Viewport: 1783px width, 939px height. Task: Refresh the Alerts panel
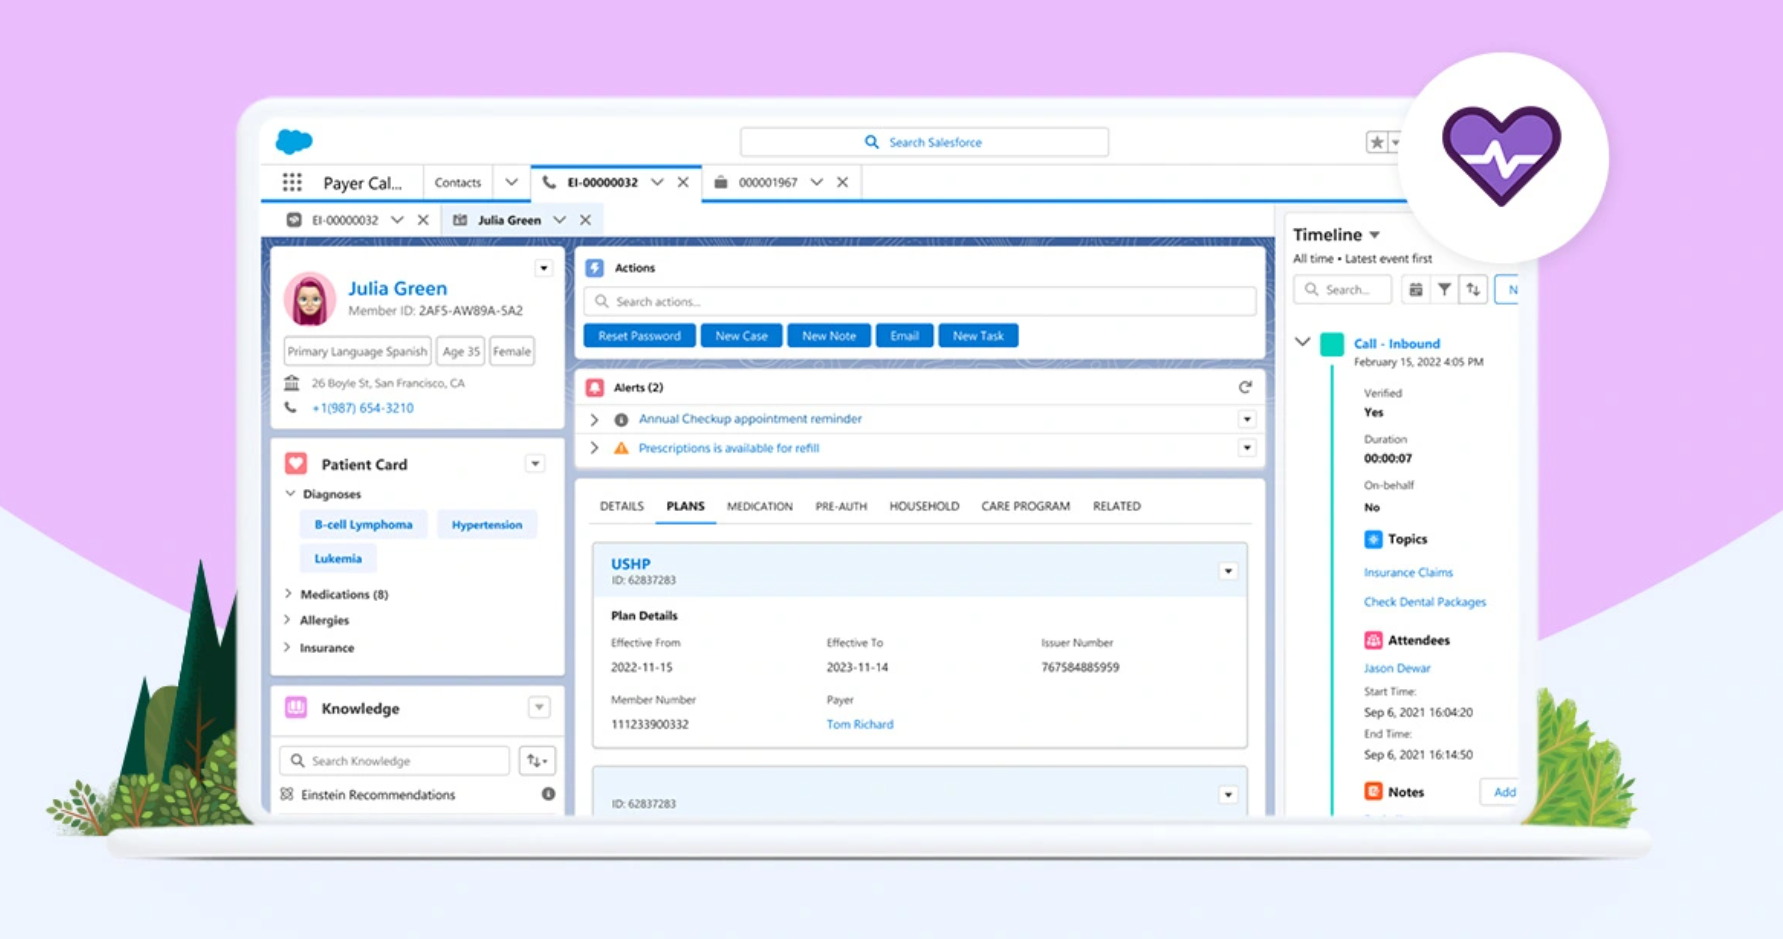pos(1245,387)
